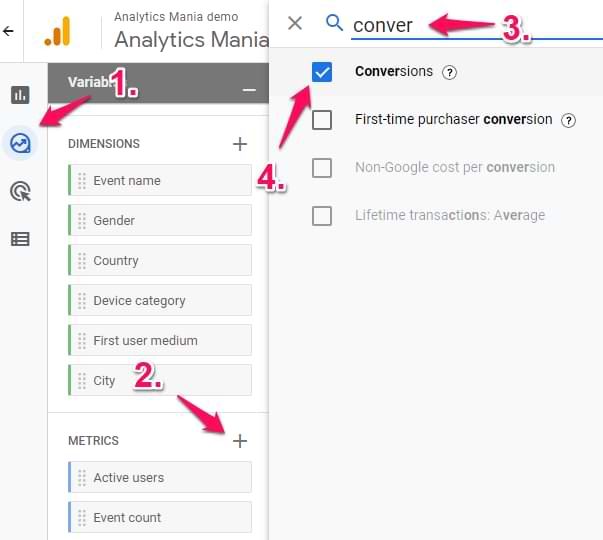603x540 pixels.
Task: Click the Google Analytics logo
Action: pos(58,31)
